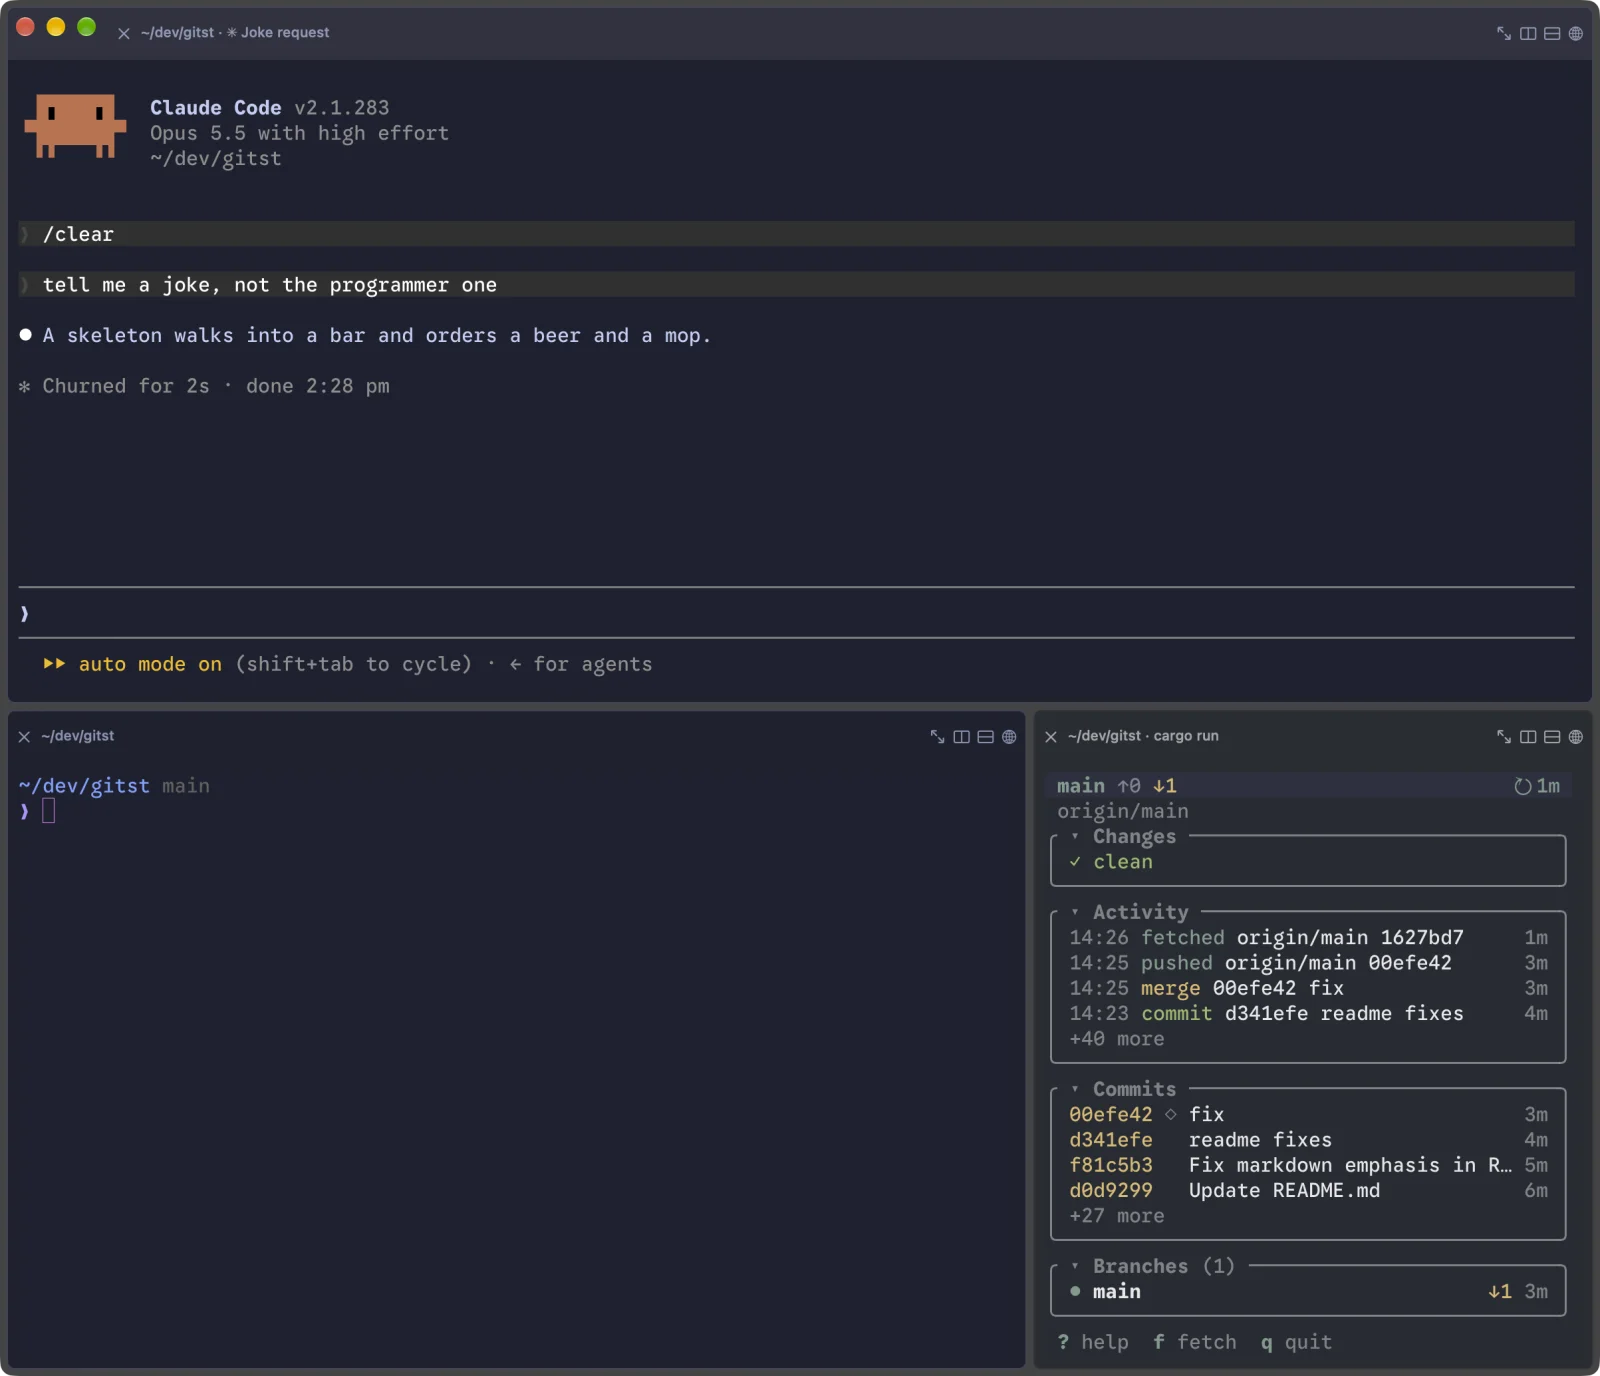This screenshot has height=1376, width=1600.
Task: Click the fetch shortcut in gitst footer
Action: (x=1195, y=1342)
